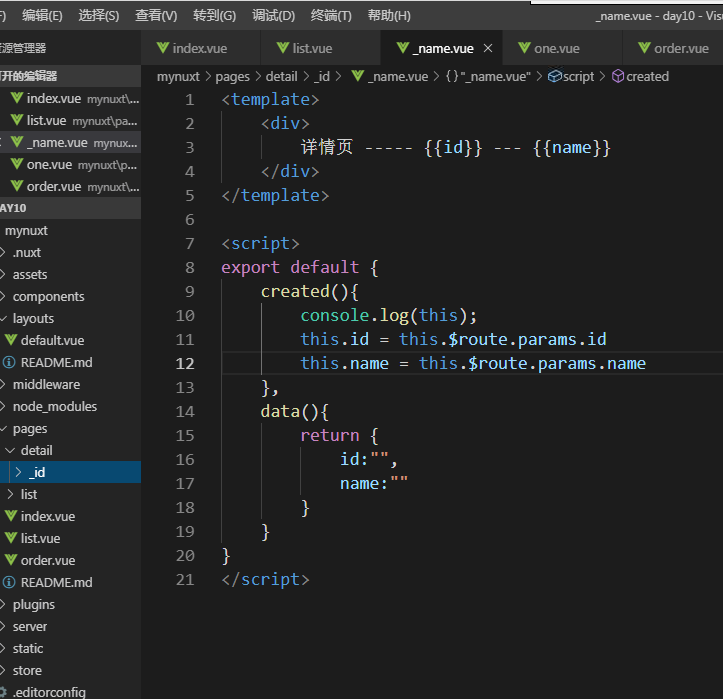Close the _name.vue tab
The height and width of the screenshot is (699, 723).
coord(488,48)
